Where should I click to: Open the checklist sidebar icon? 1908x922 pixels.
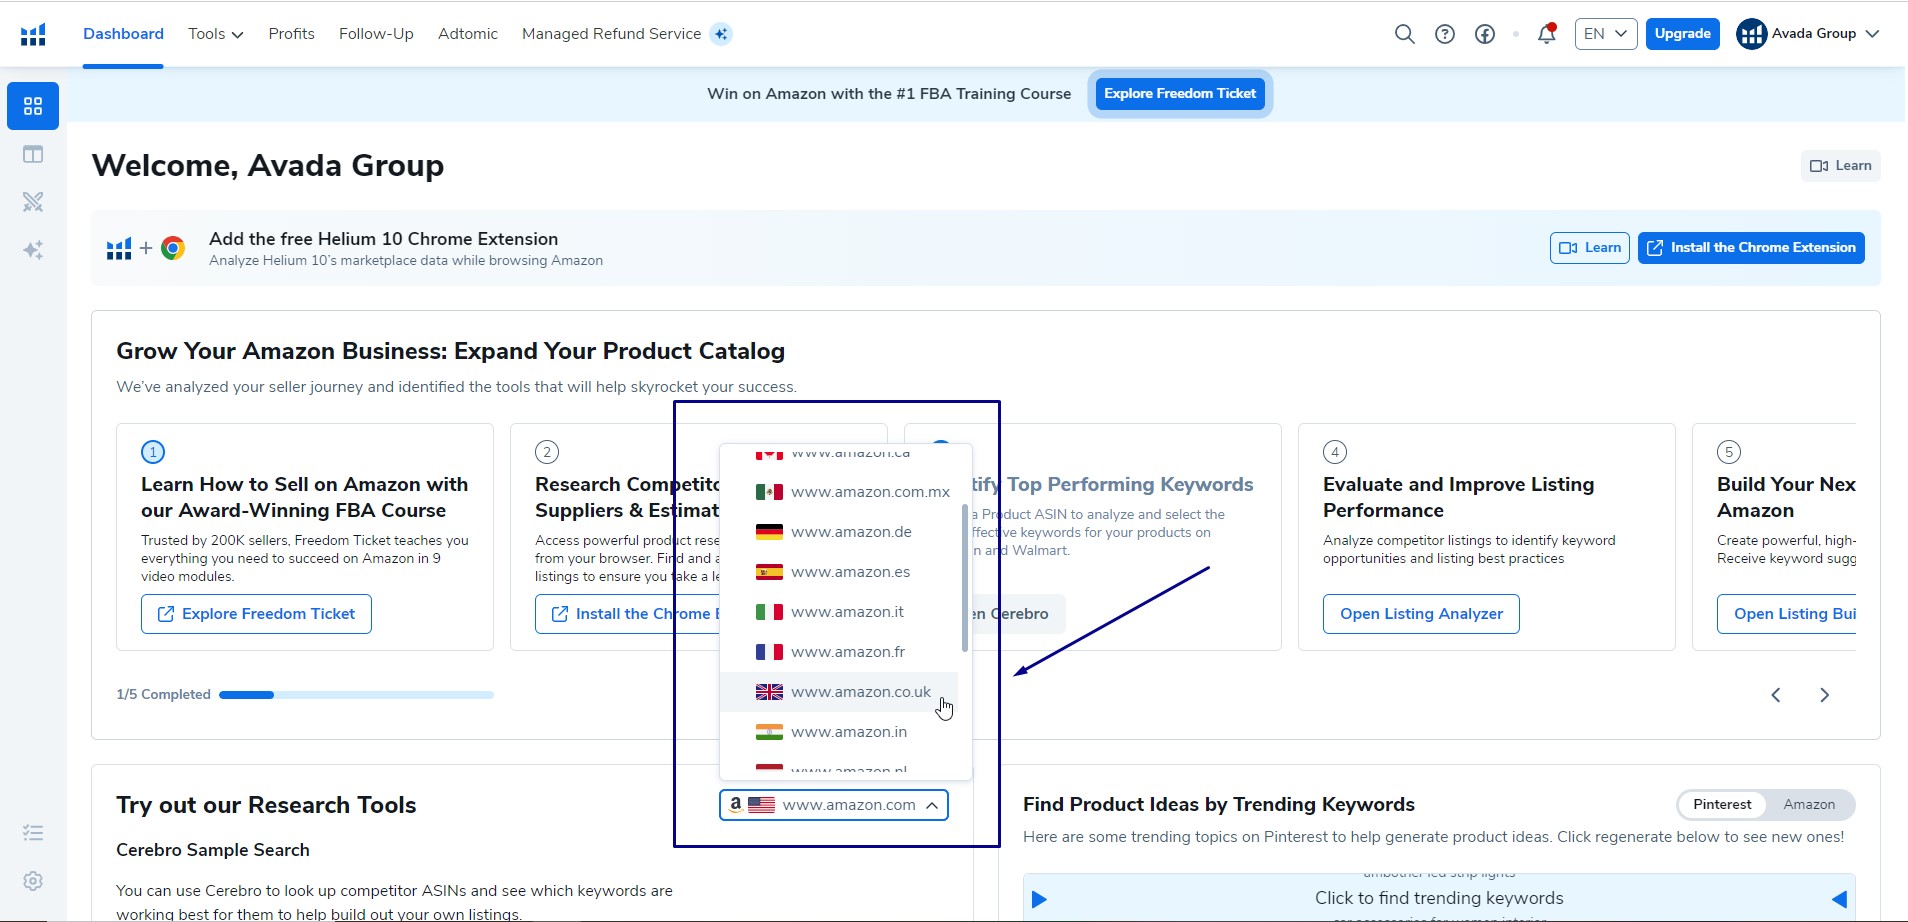pos(33,833)
